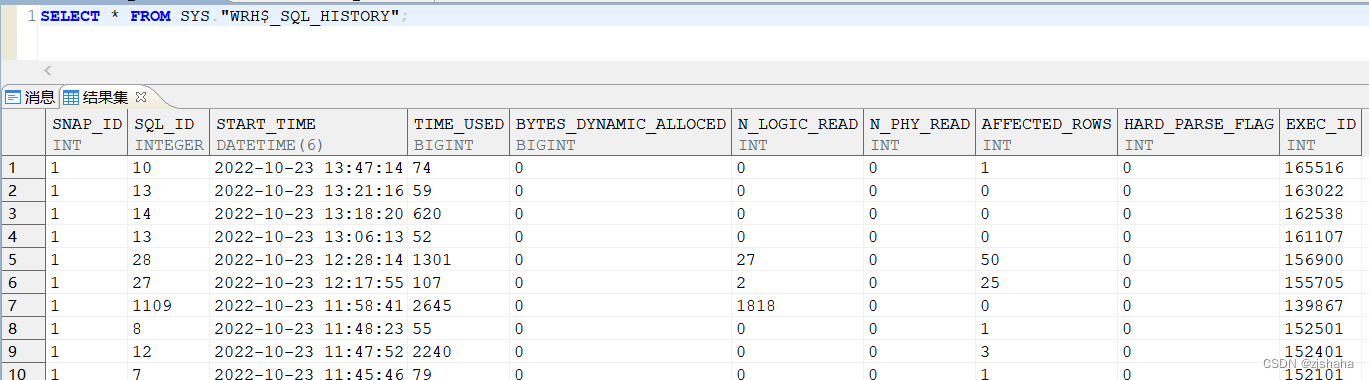Select row number 2 header

click(x=23, y=191)
